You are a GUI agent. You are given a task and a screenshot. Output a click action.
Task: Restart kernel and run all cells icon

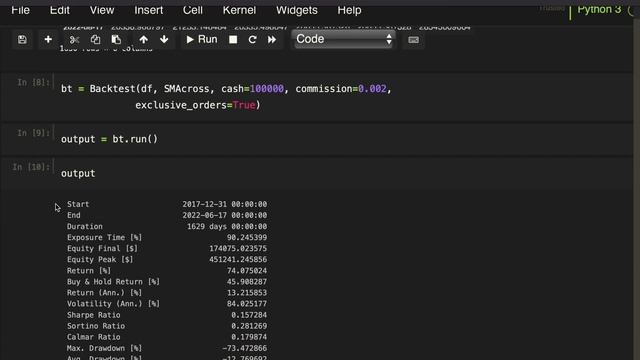tap(272, 40)
